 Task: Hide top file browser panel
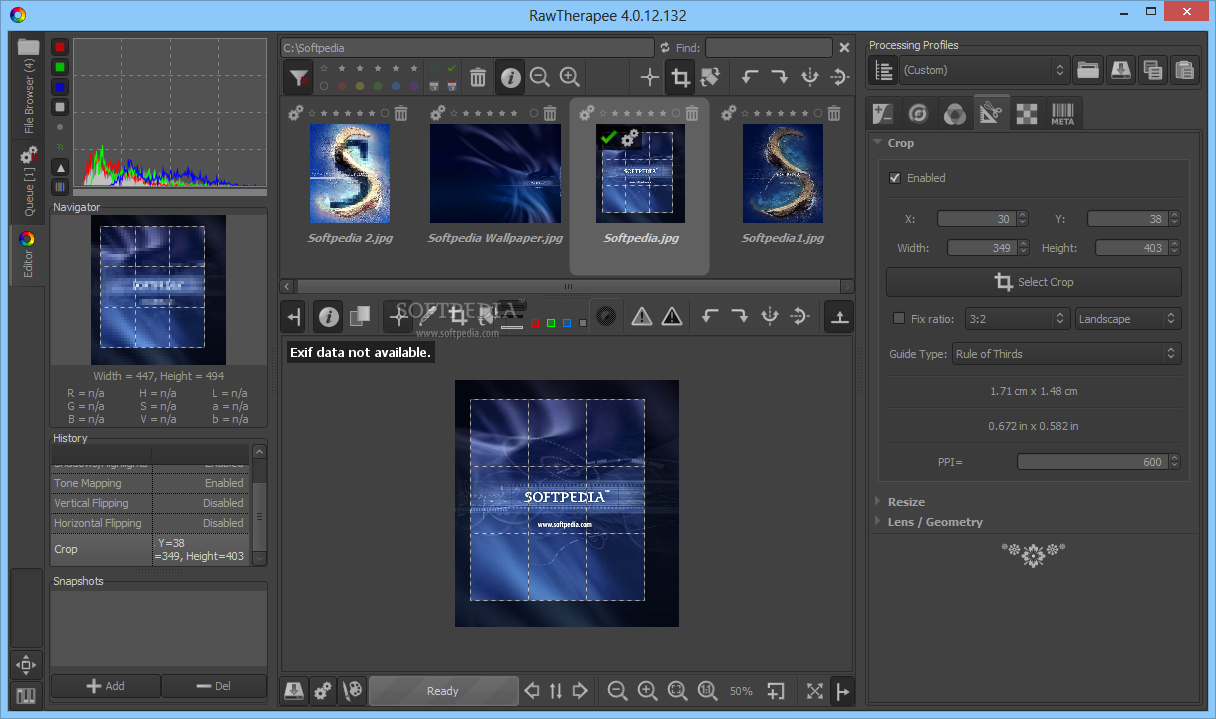pyautogui.click(x=839, y=316)
